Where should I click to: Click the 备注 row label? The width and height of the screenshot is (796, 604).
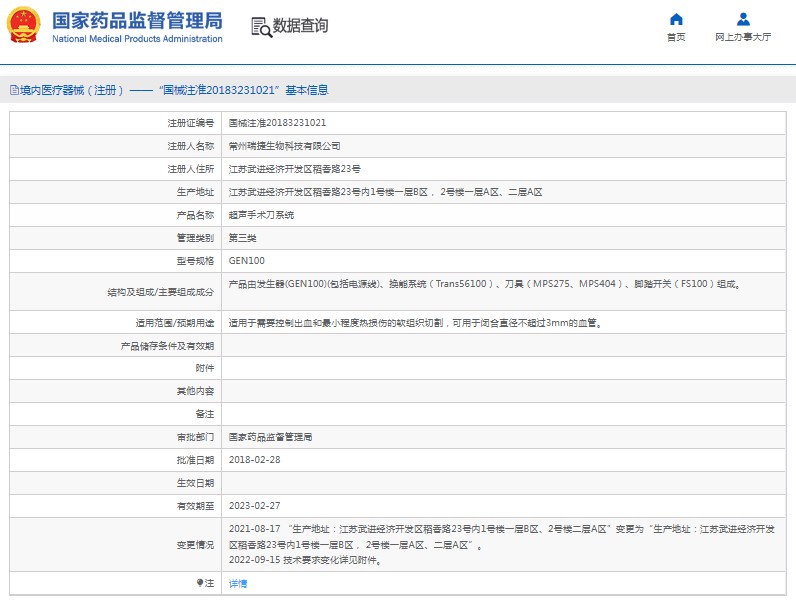pos(205,414)
